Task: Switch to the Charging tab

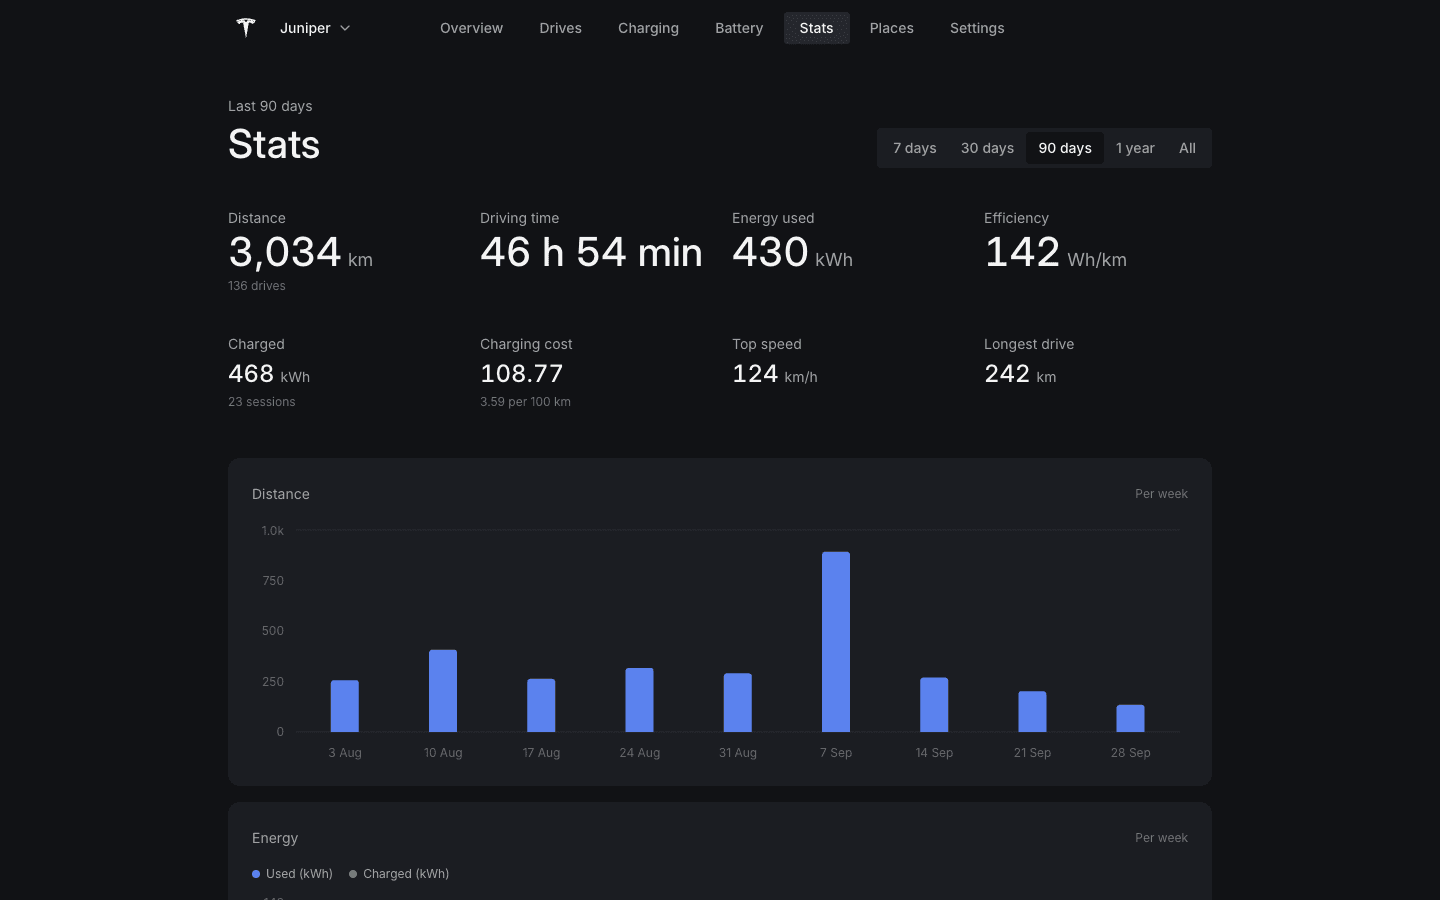Action: (648, 28)
